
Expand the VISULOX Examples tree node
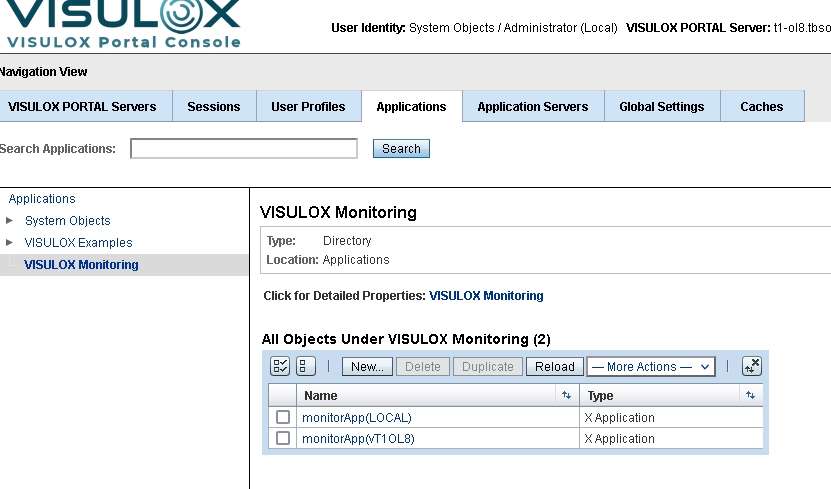click(x=10, y=242)
